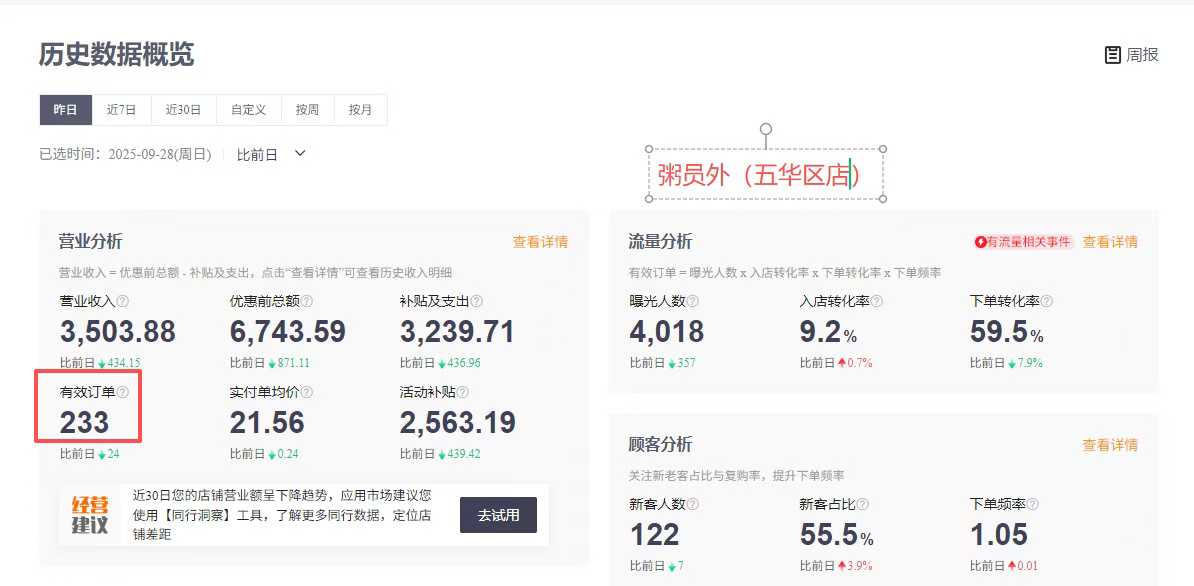Switch to the 近7日 tab

(x=121, y=110)
